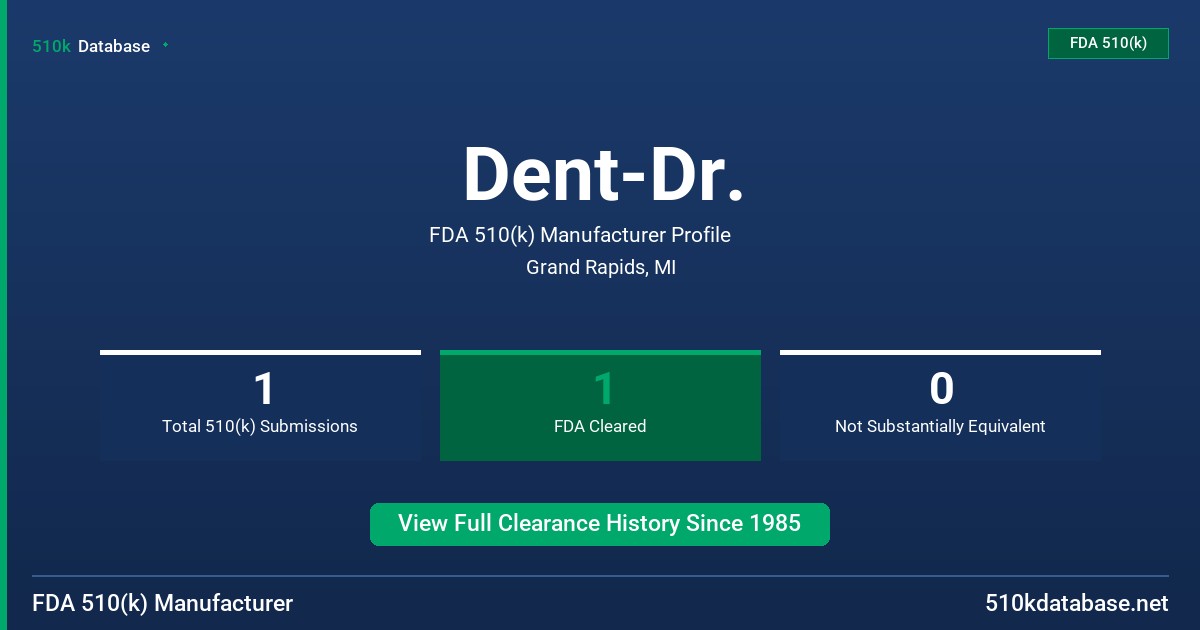Image resolution: width=1200 pixels, height=630 pixels.
Task: Select the FDA 510(k) Manufacturer Profile subtitle
Action: (580, 235)
